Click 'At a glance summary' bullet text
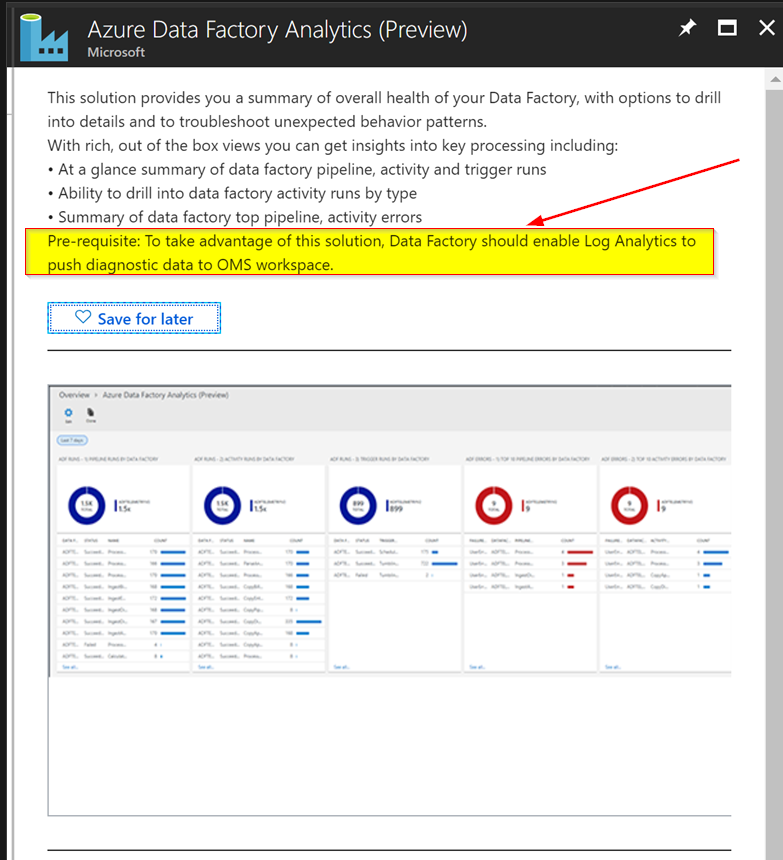The height and width of the screenshot is (860, 783). 297,169
